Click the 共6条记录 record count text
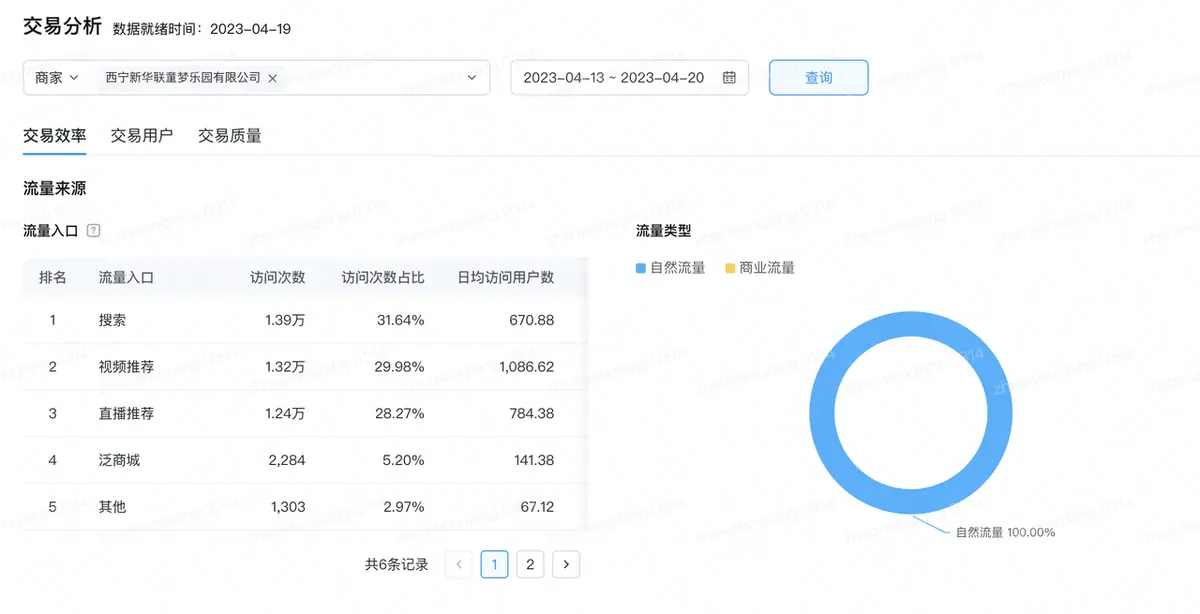The image size is (1200, 614). pyautogui.click(x=397, y=565)
